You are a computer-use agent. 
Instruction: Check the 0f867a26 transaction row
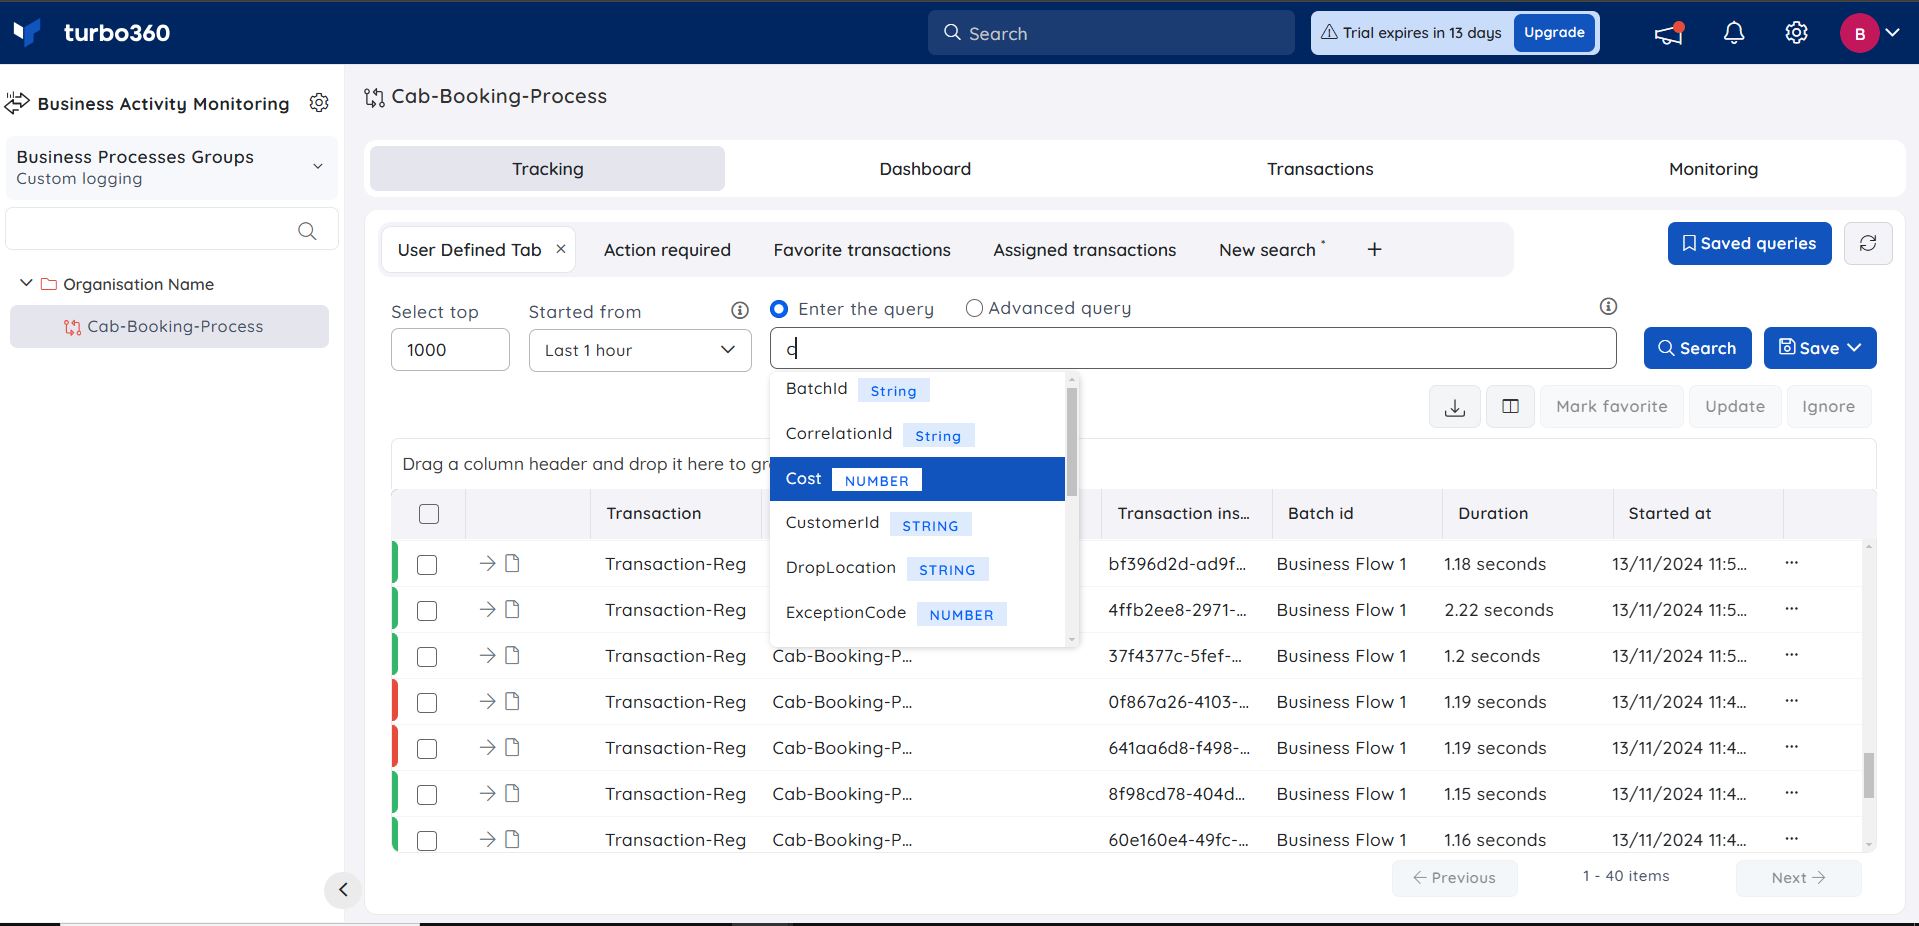click(427, 703)
